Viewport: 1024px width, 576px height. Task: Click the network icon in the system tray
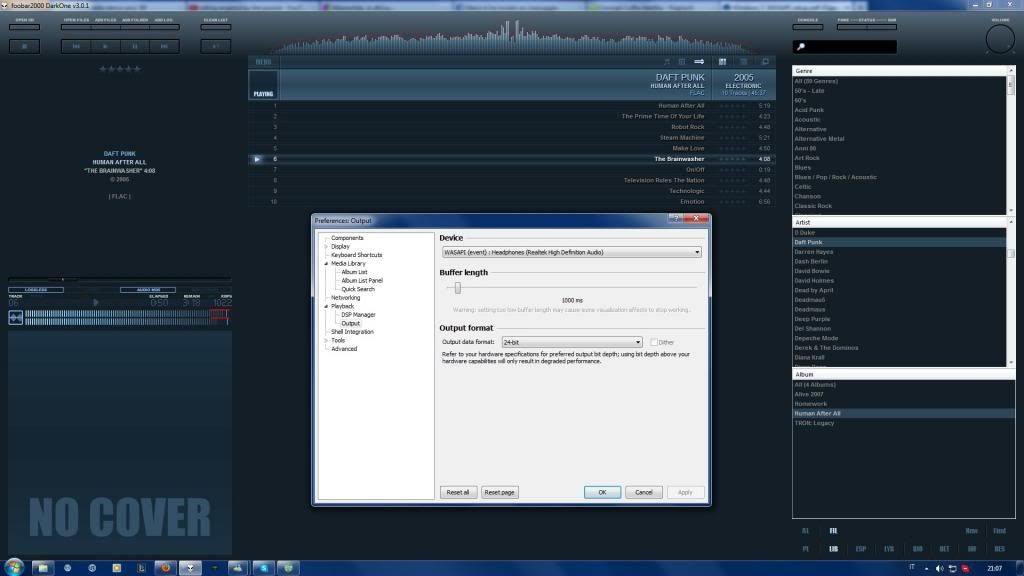tap(952, 568)
